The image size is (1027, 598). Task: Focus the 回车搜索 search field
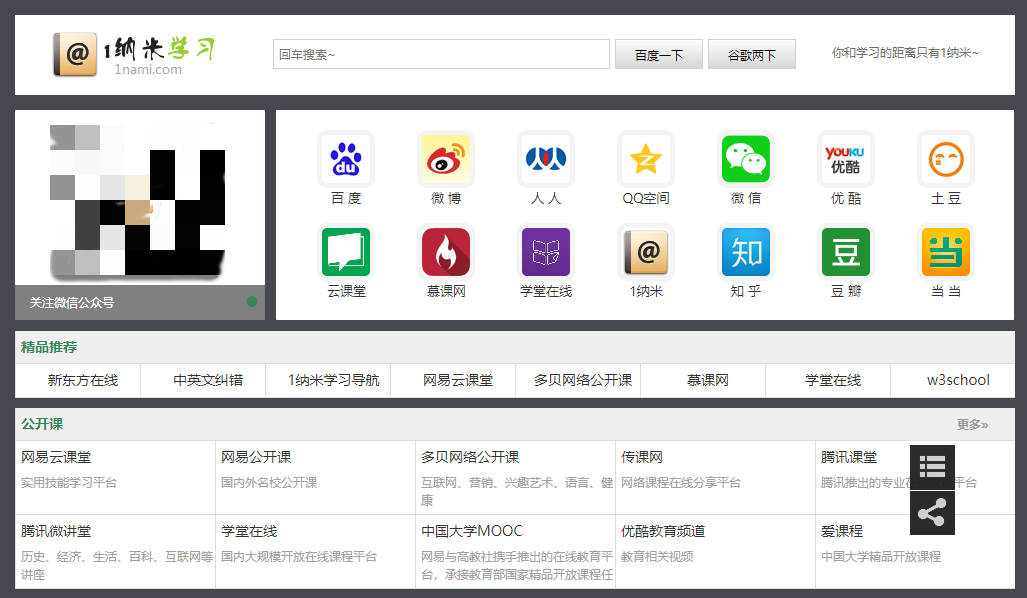[441, 54]
